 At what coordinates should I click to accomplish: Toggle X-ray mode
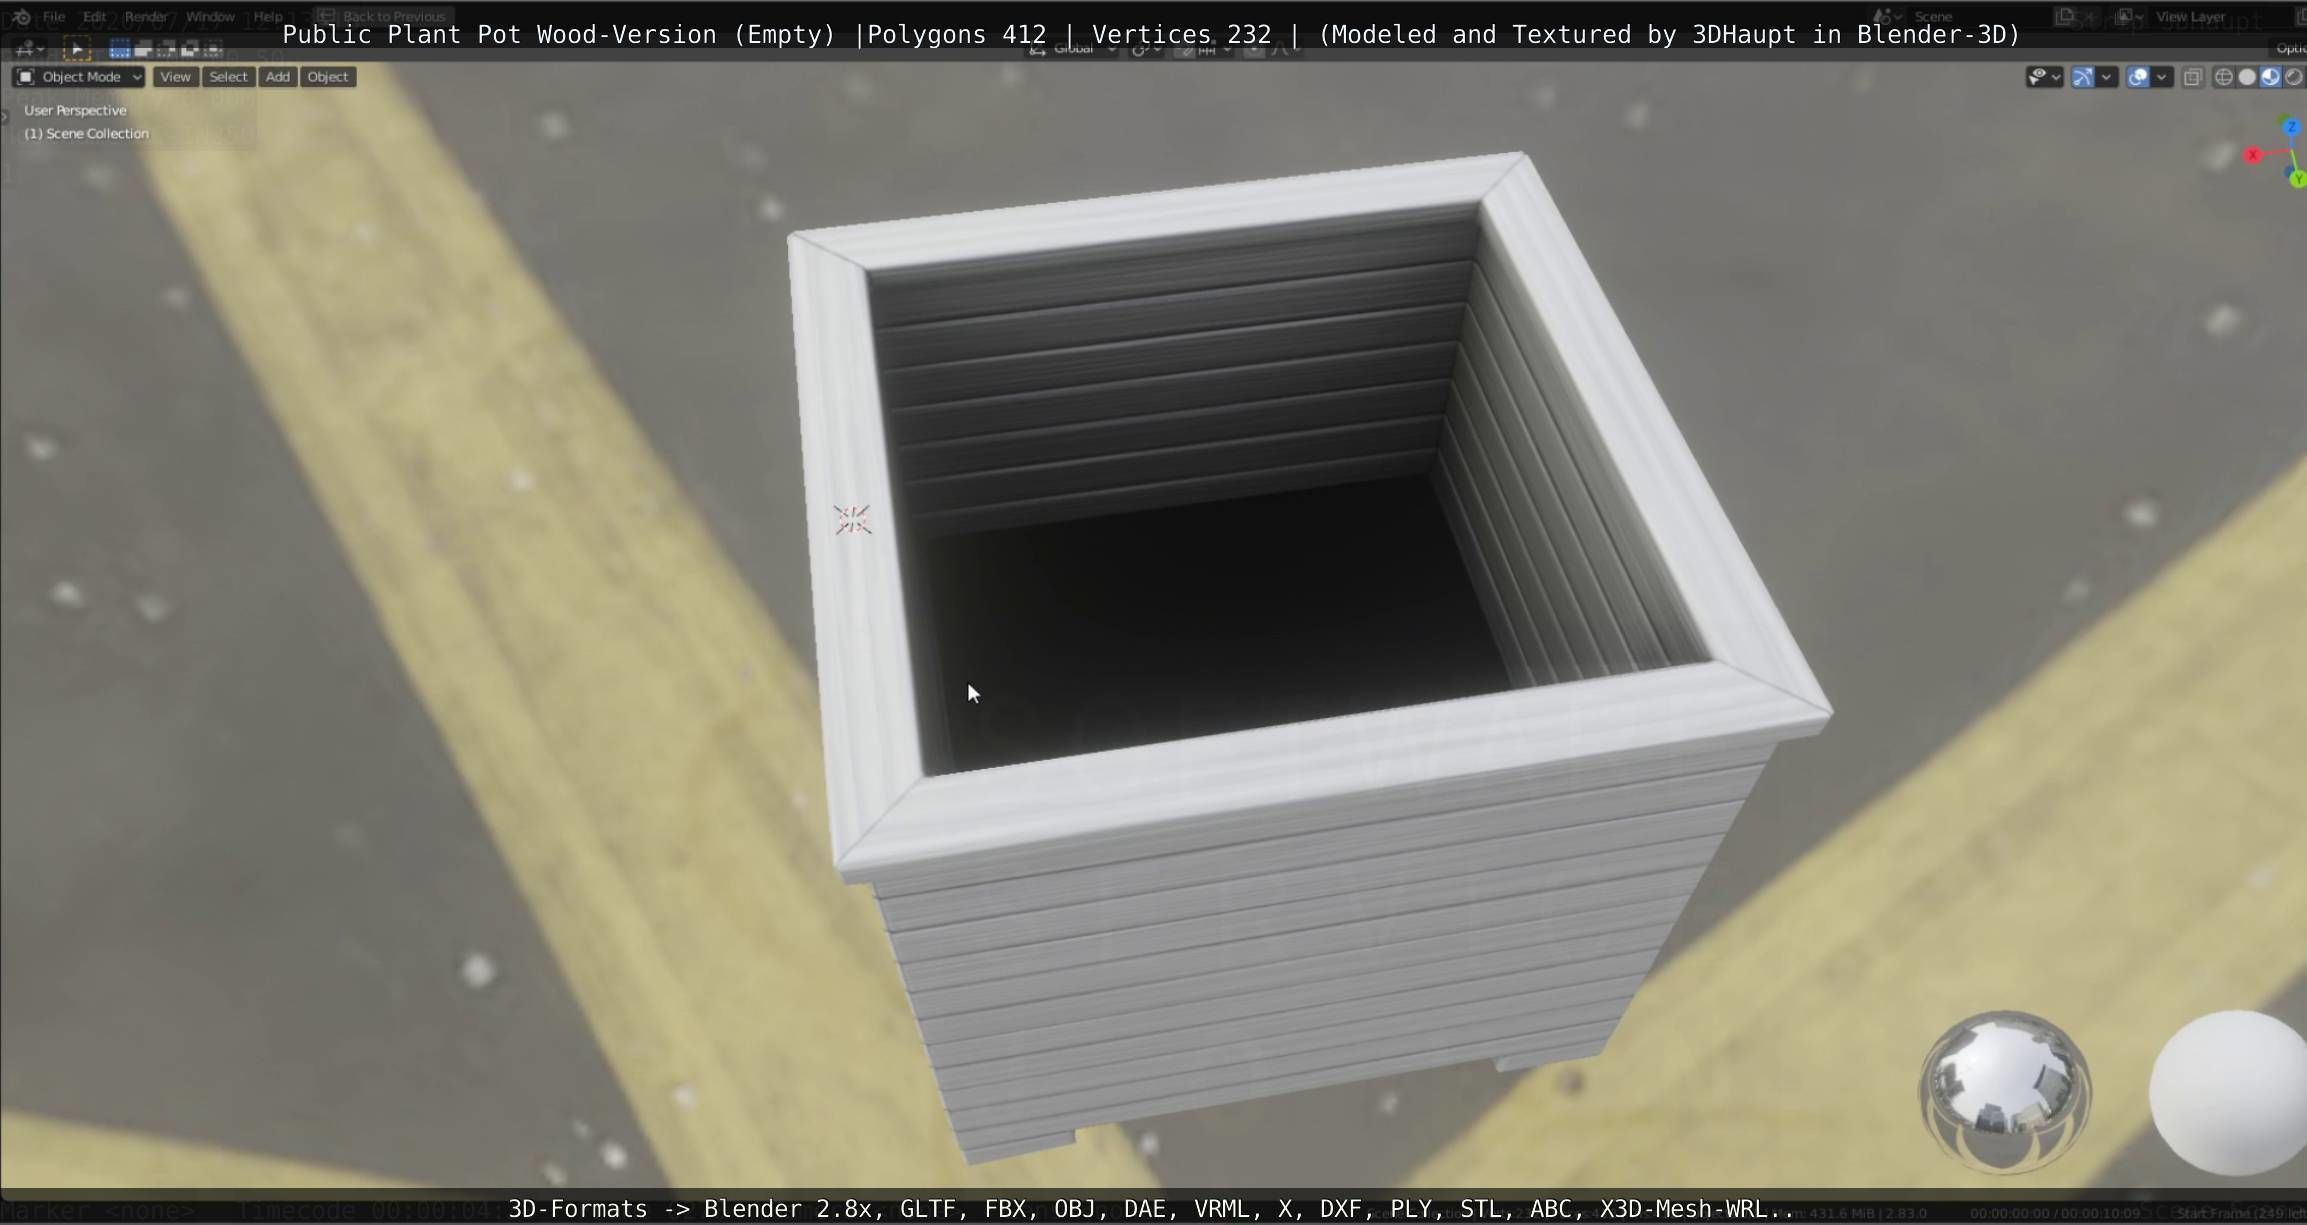pos(2193,77)
